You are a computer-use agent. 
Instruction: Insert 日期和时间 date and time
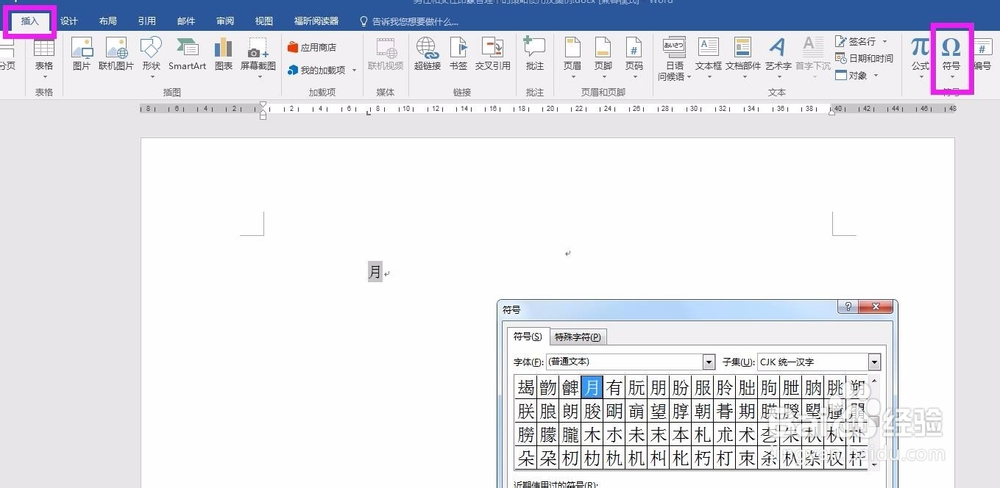864,58
